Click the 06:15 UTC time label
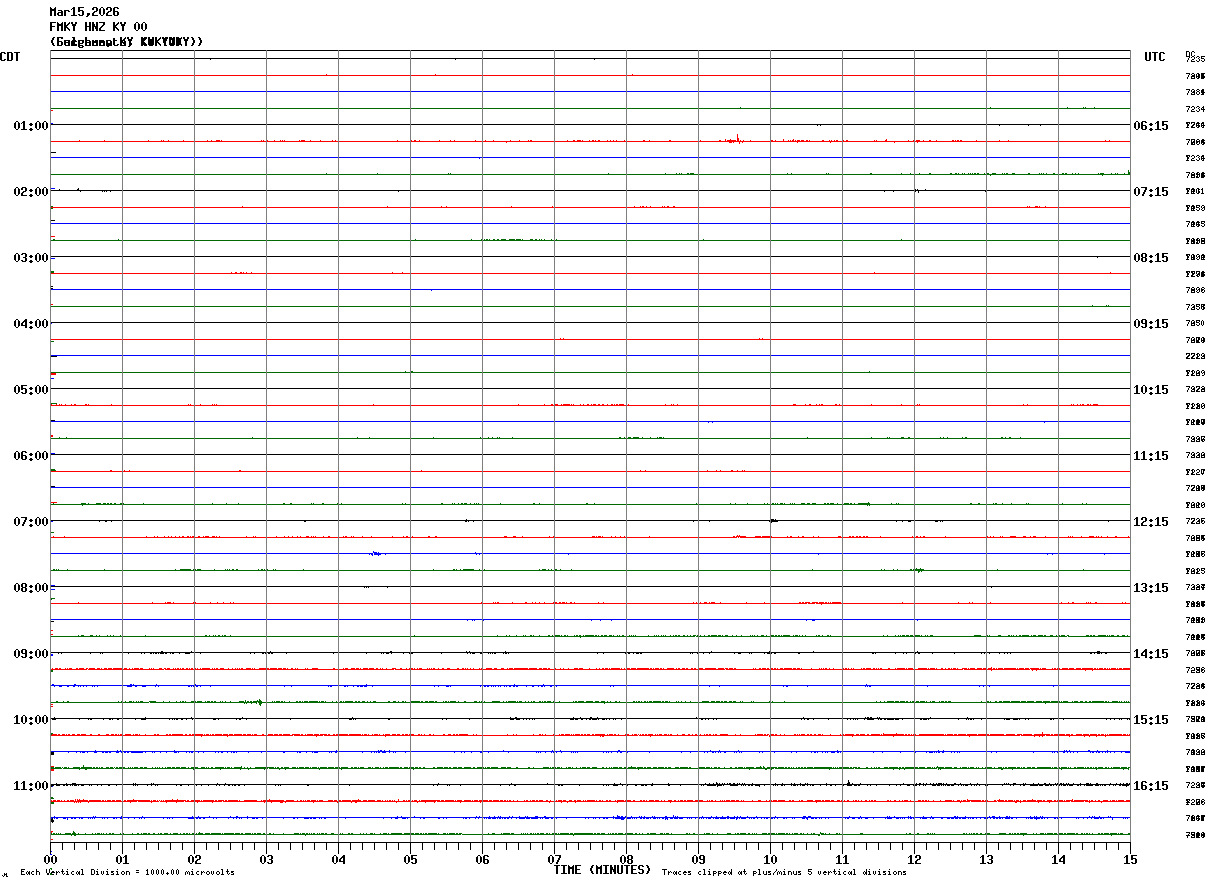This screenshot has height=886, width=1210. point(1150,126)
